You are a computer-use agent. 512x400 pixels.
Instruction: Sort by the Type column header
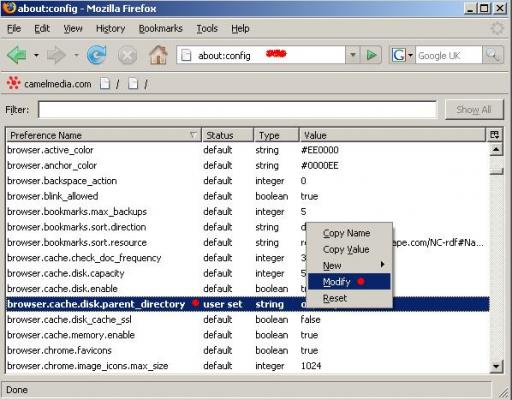pos(276,135)
